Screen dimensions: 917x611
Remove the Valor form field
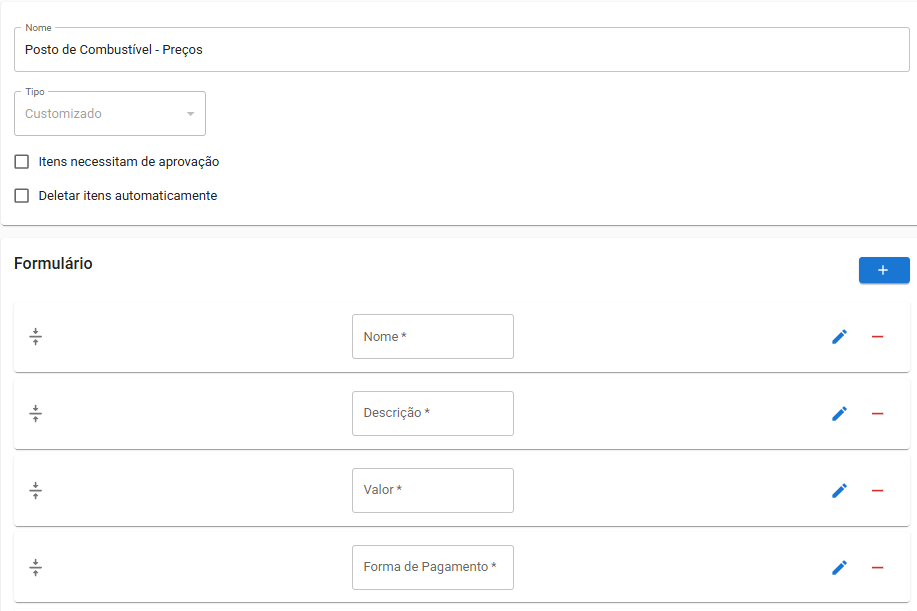click(x=877, y=491)
